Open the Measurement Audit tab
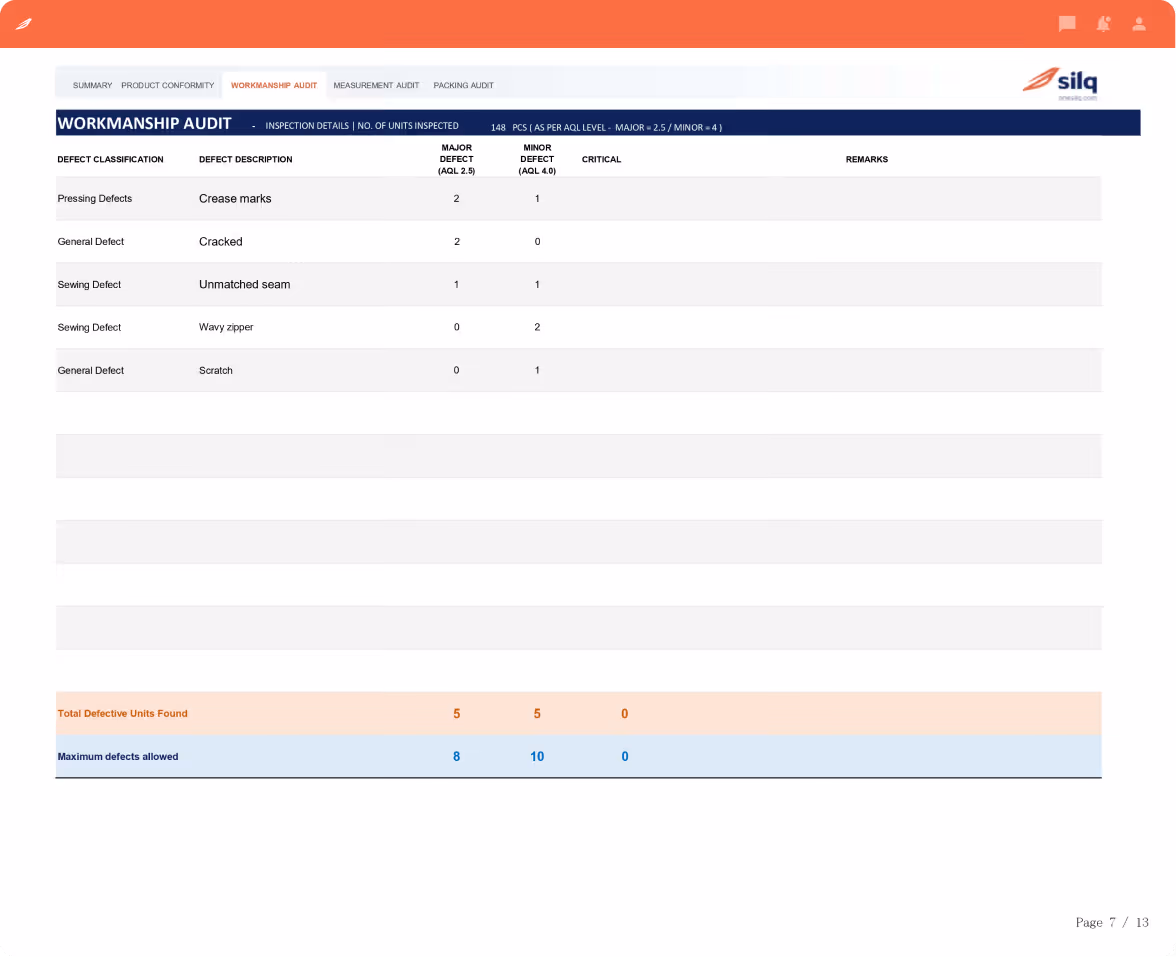1176x957 pixels. tap(376, 86)
